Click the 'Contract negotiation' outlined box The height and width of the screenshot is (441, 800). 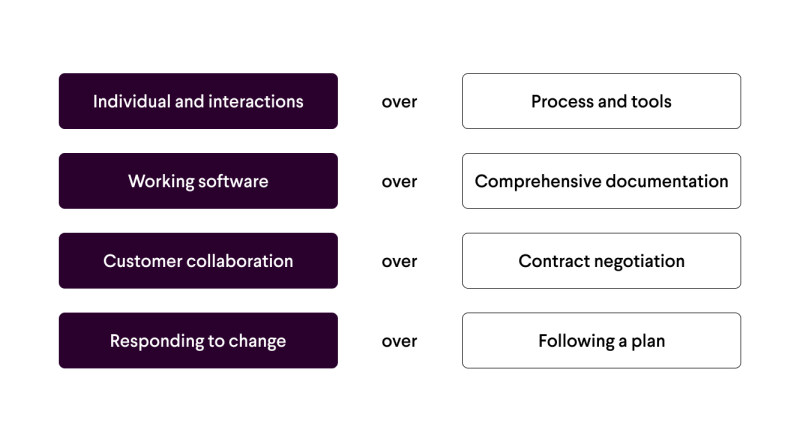click(601, 261)
